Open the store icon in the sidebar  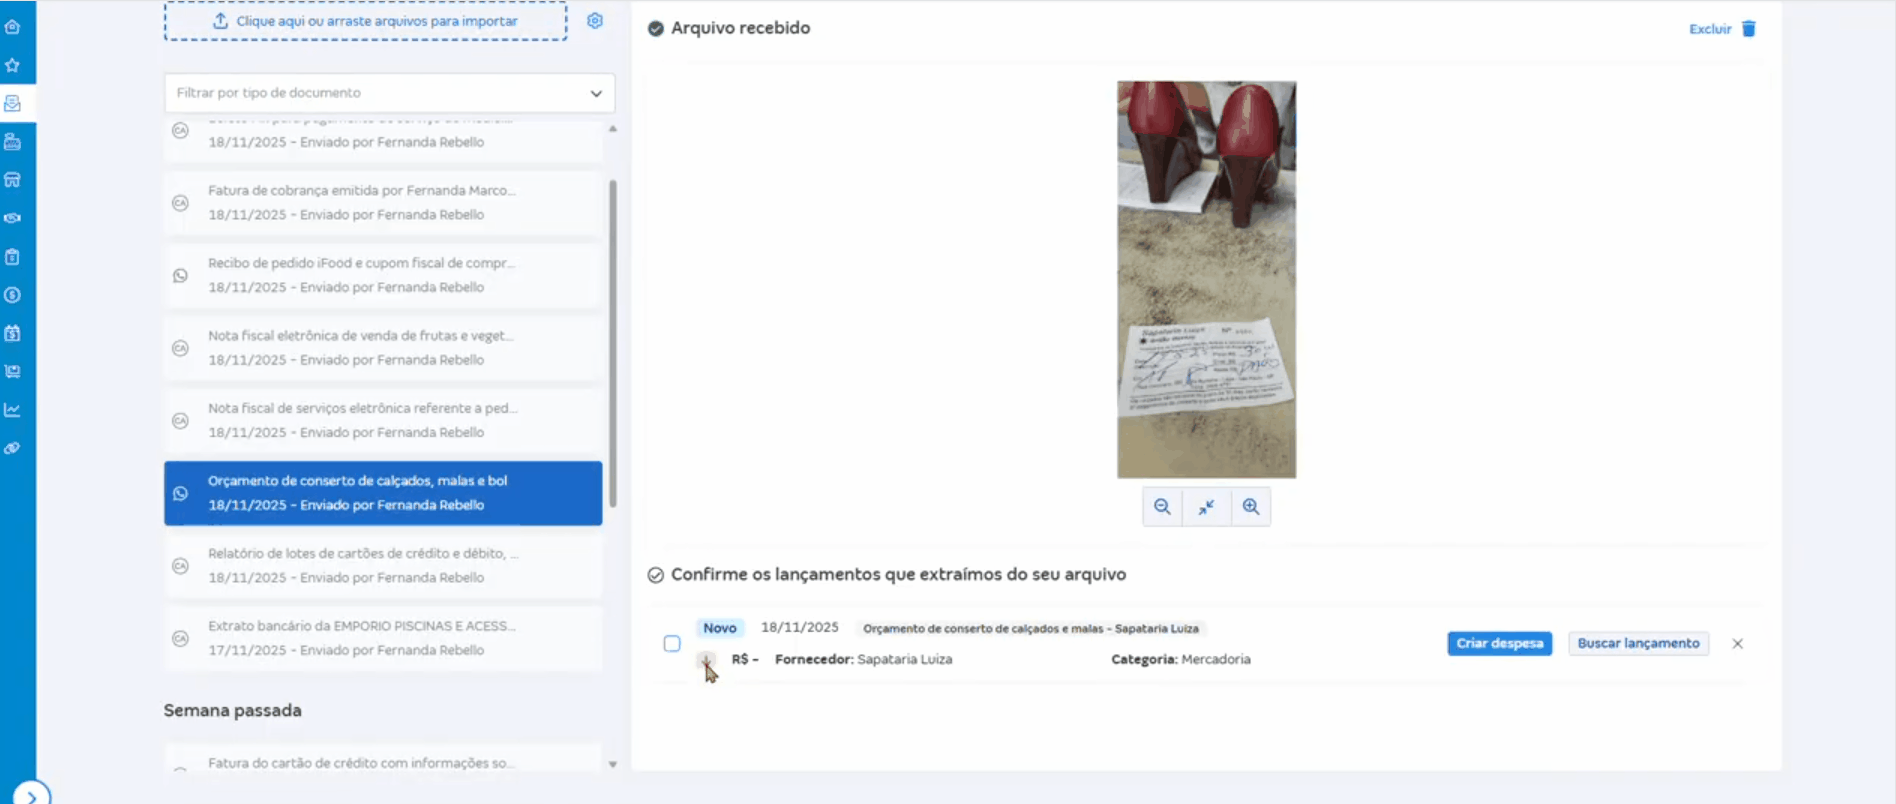13,180
